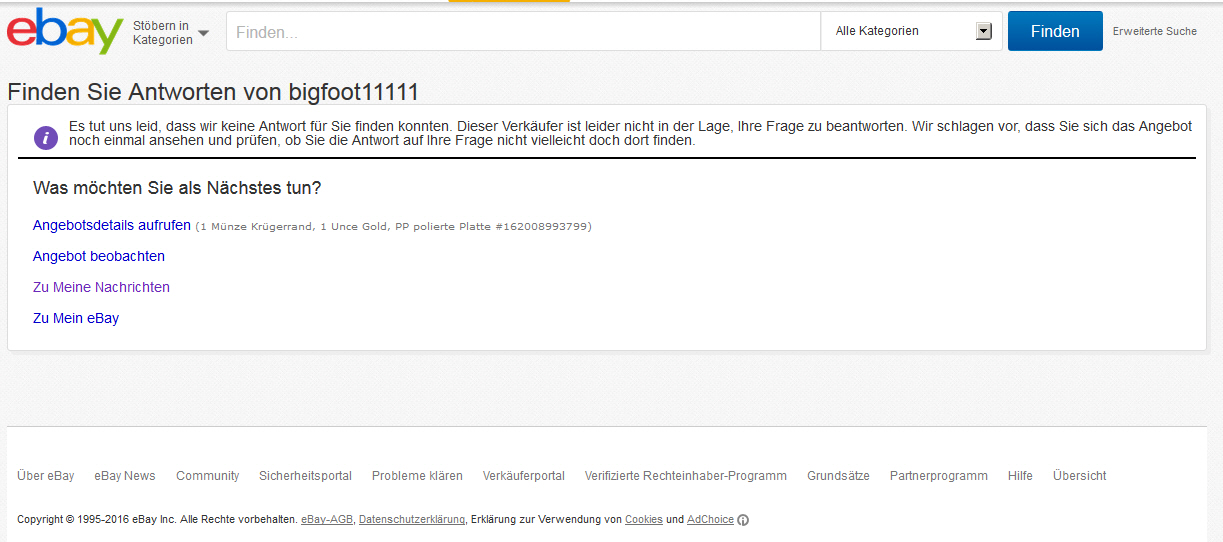Open the eBay-AGB link
The width and height of the screenshot is (1223, 542).
327,520
